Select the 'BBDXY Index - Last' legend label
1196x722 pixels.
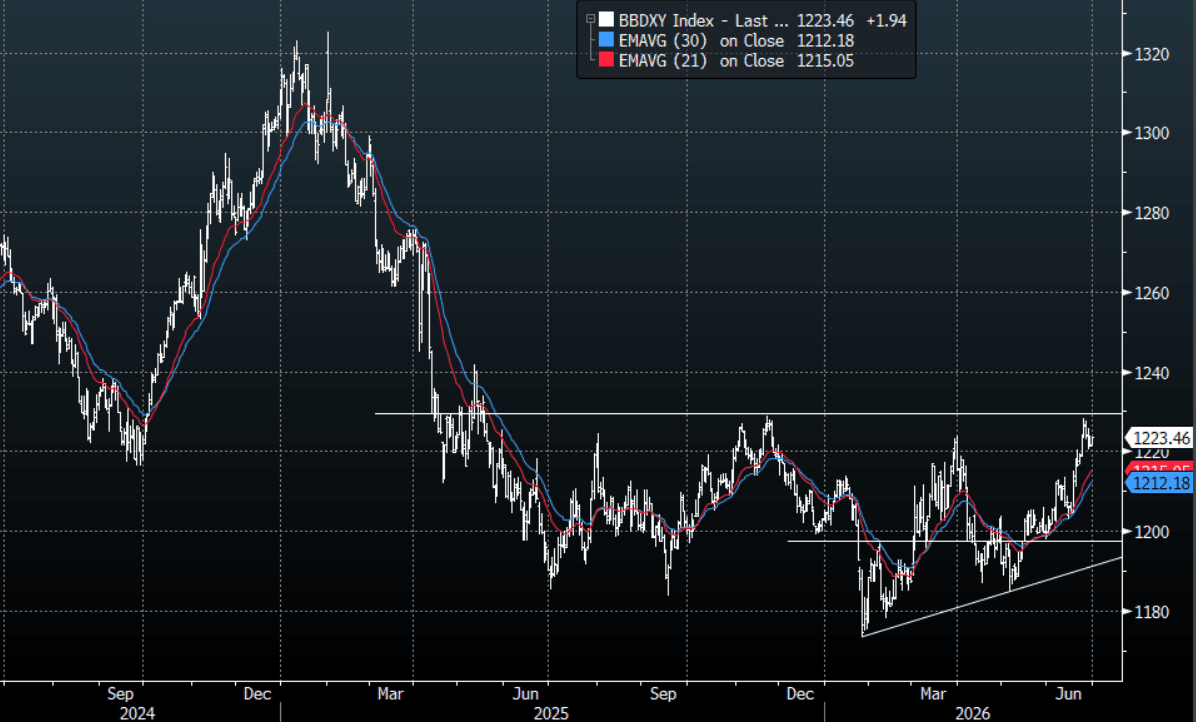click(x=703, y=21)
